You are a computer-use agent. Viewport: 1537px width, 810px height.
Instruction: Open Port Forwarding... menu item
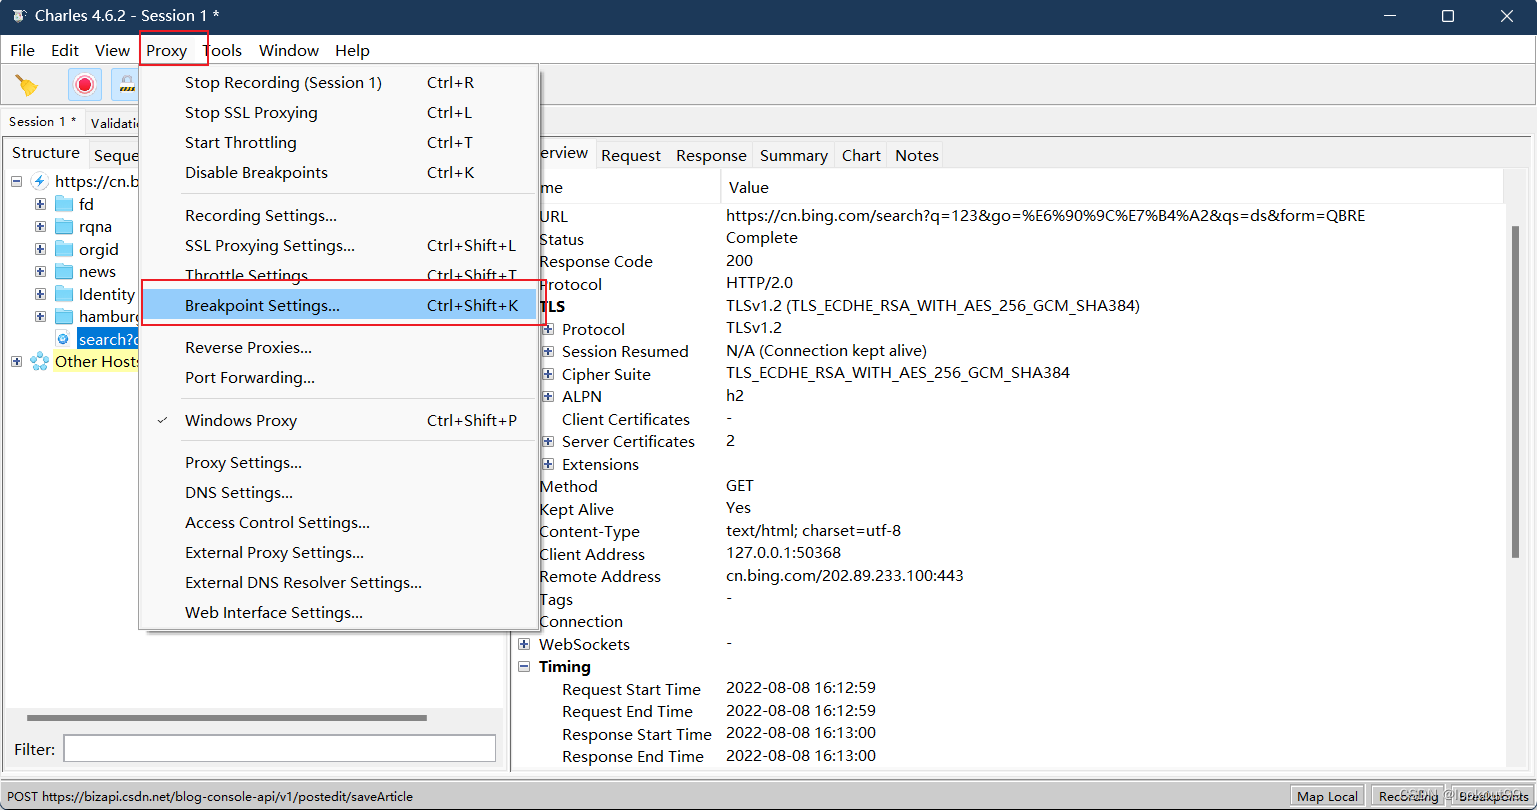click(338, 378)
